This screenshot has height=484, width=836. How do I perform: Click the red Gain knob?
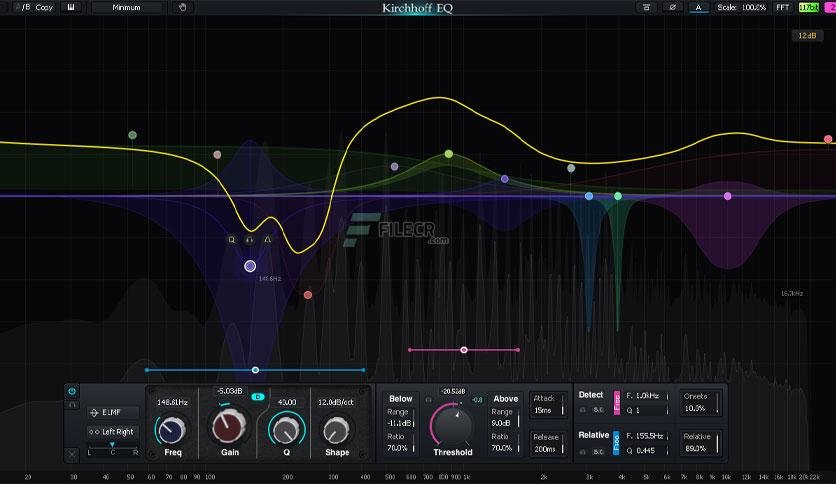tap(228, 427)
